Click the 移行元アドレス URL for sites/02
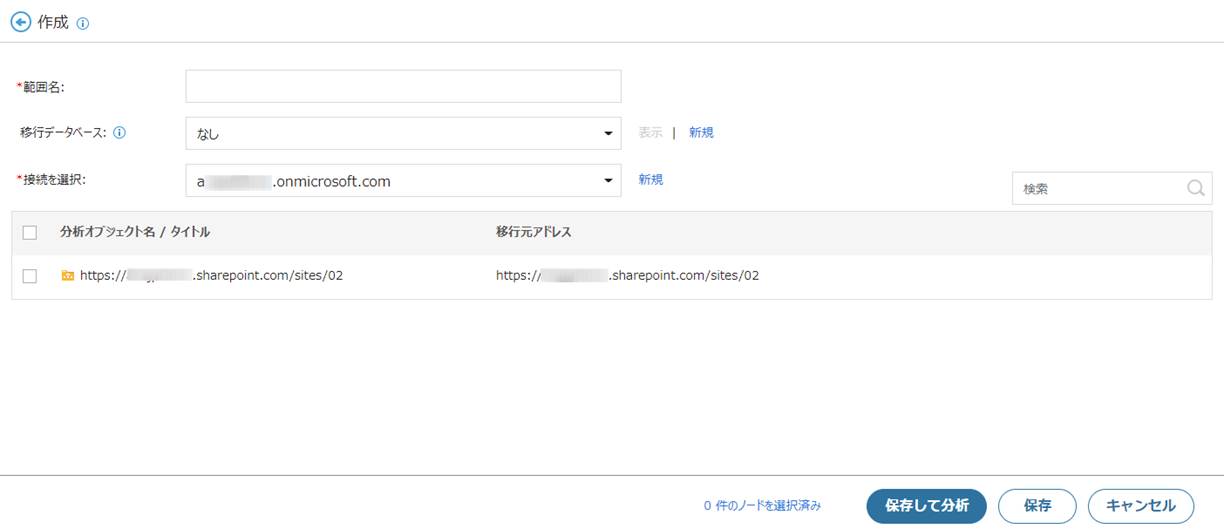Image resolution: width=1224 pixels, height=529 pixels. point(627,275)
